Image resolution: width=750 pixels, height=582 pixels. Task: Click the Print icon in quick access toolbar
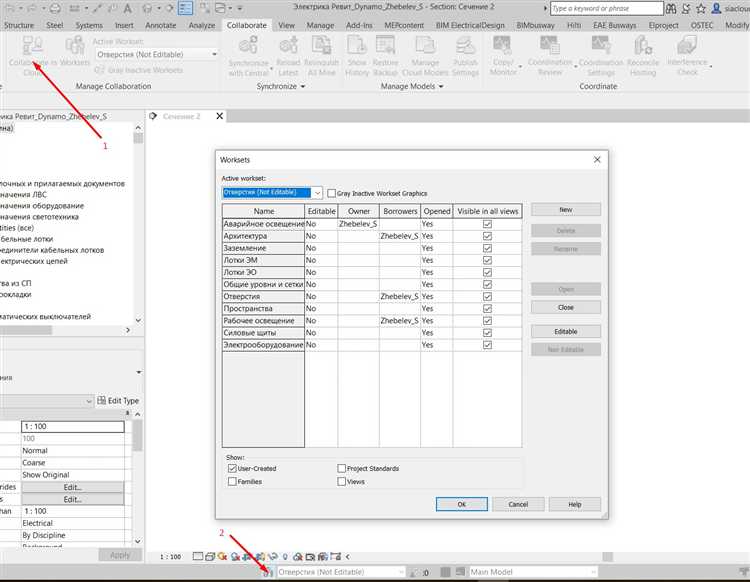tap(55, 8)
